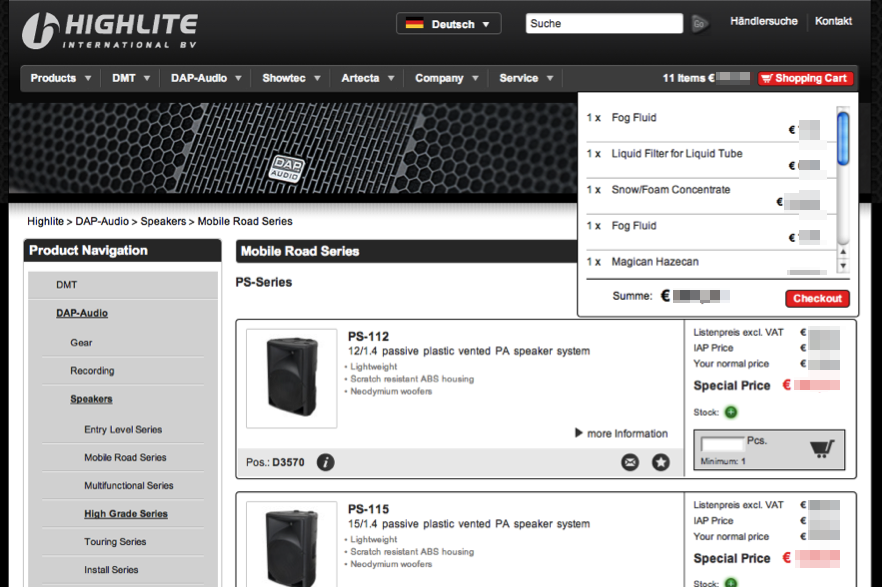The image size is (882, 587).
Task: Click the email envelope icon for PS-112
Action: [x=630, y=462]
